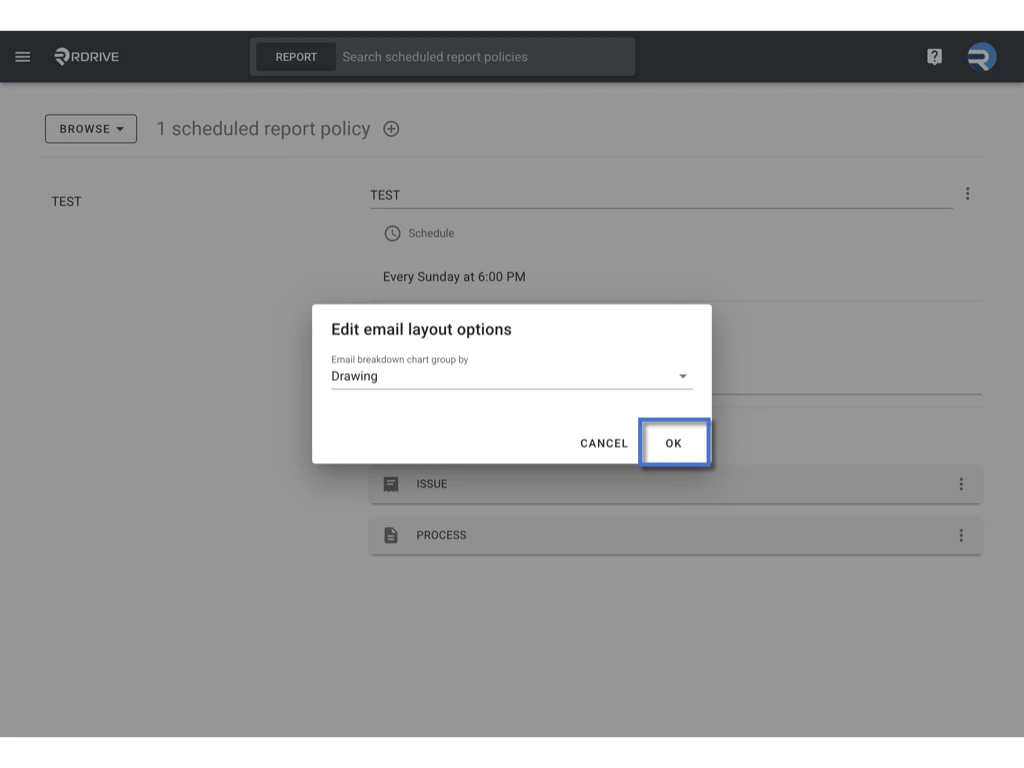Click the Schedule clock icon

click(391, 233)
